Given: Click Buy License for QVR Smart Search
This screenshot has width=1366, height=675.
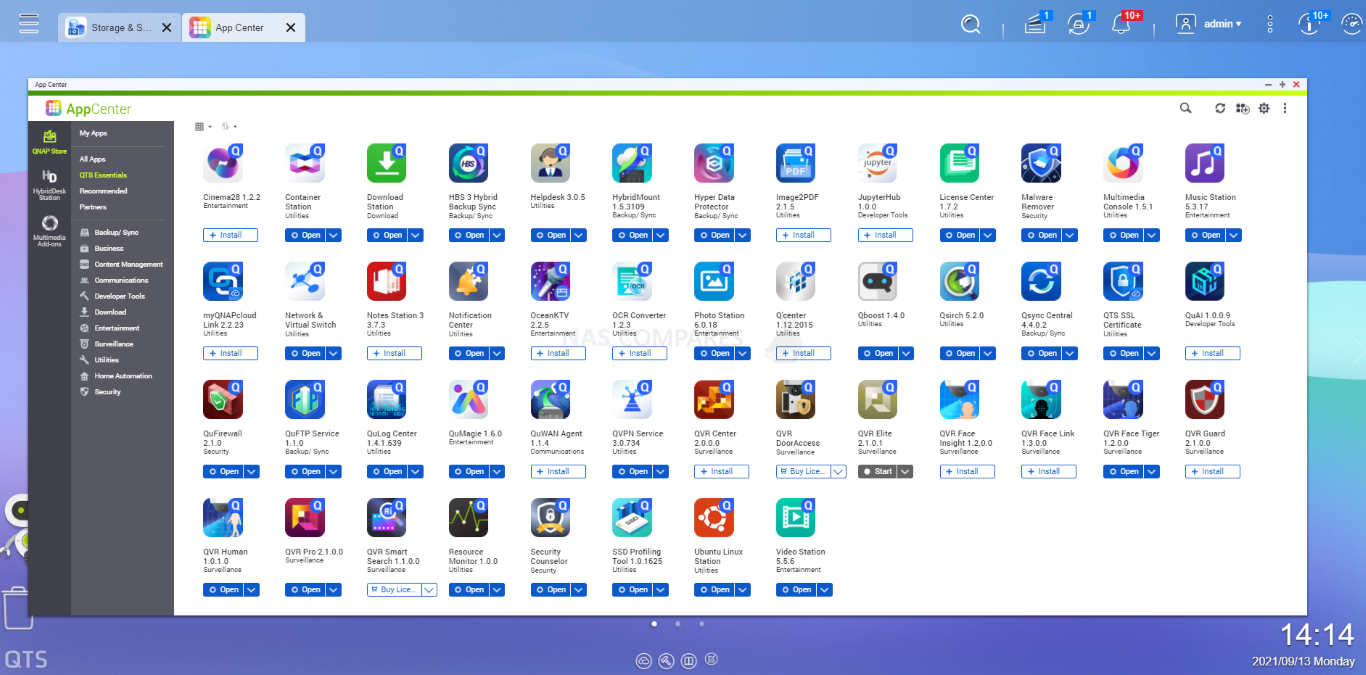Looking at the screenshot, I should [394, 589].
